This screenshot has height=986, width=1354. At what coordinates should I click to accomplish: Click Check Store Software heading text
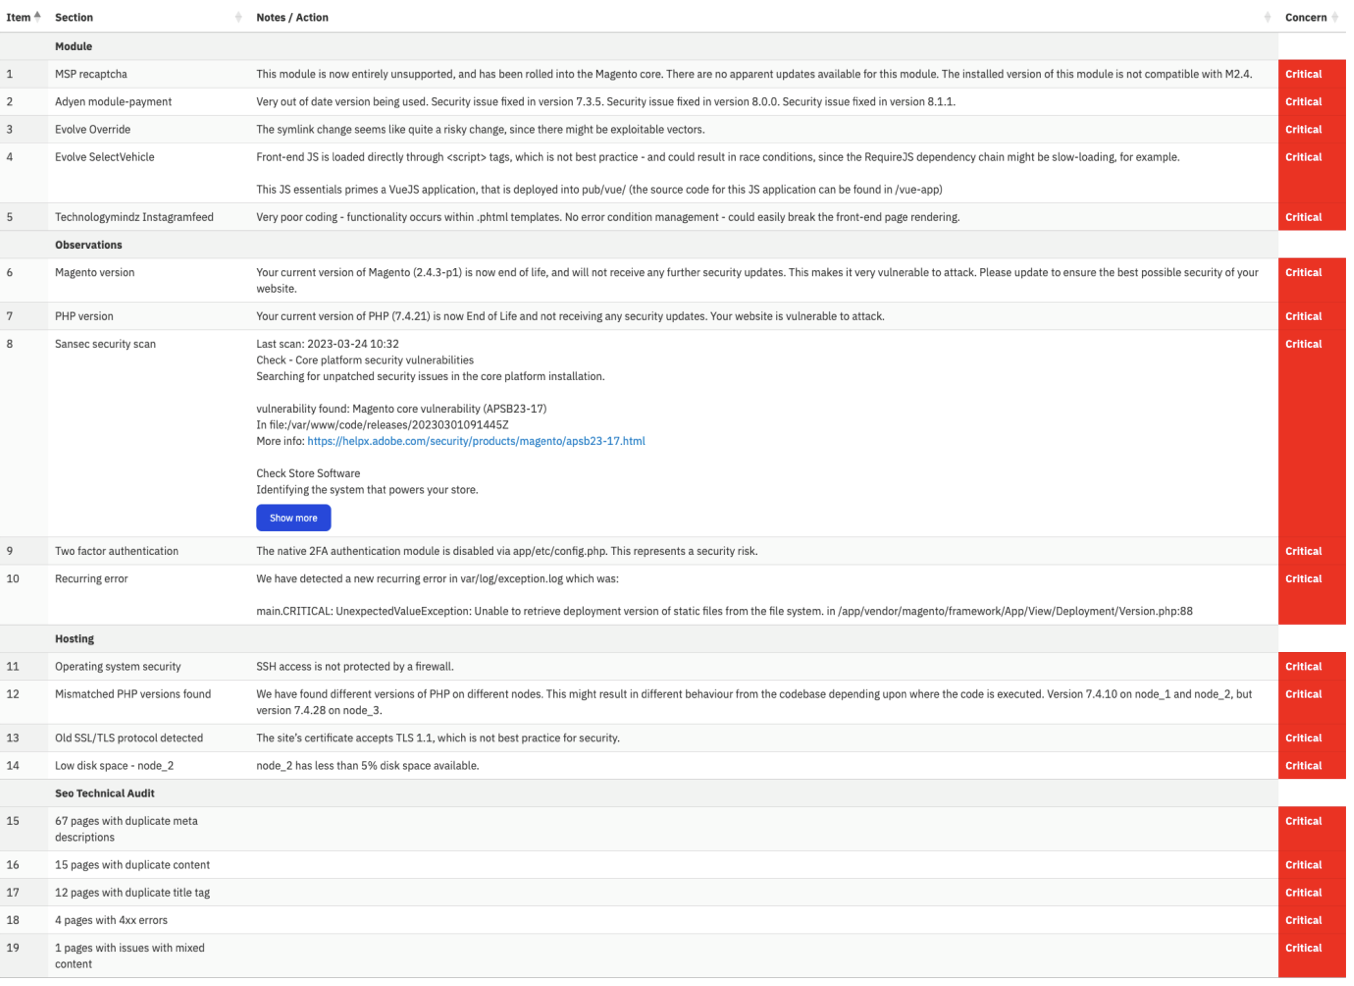tap(308, 474)
